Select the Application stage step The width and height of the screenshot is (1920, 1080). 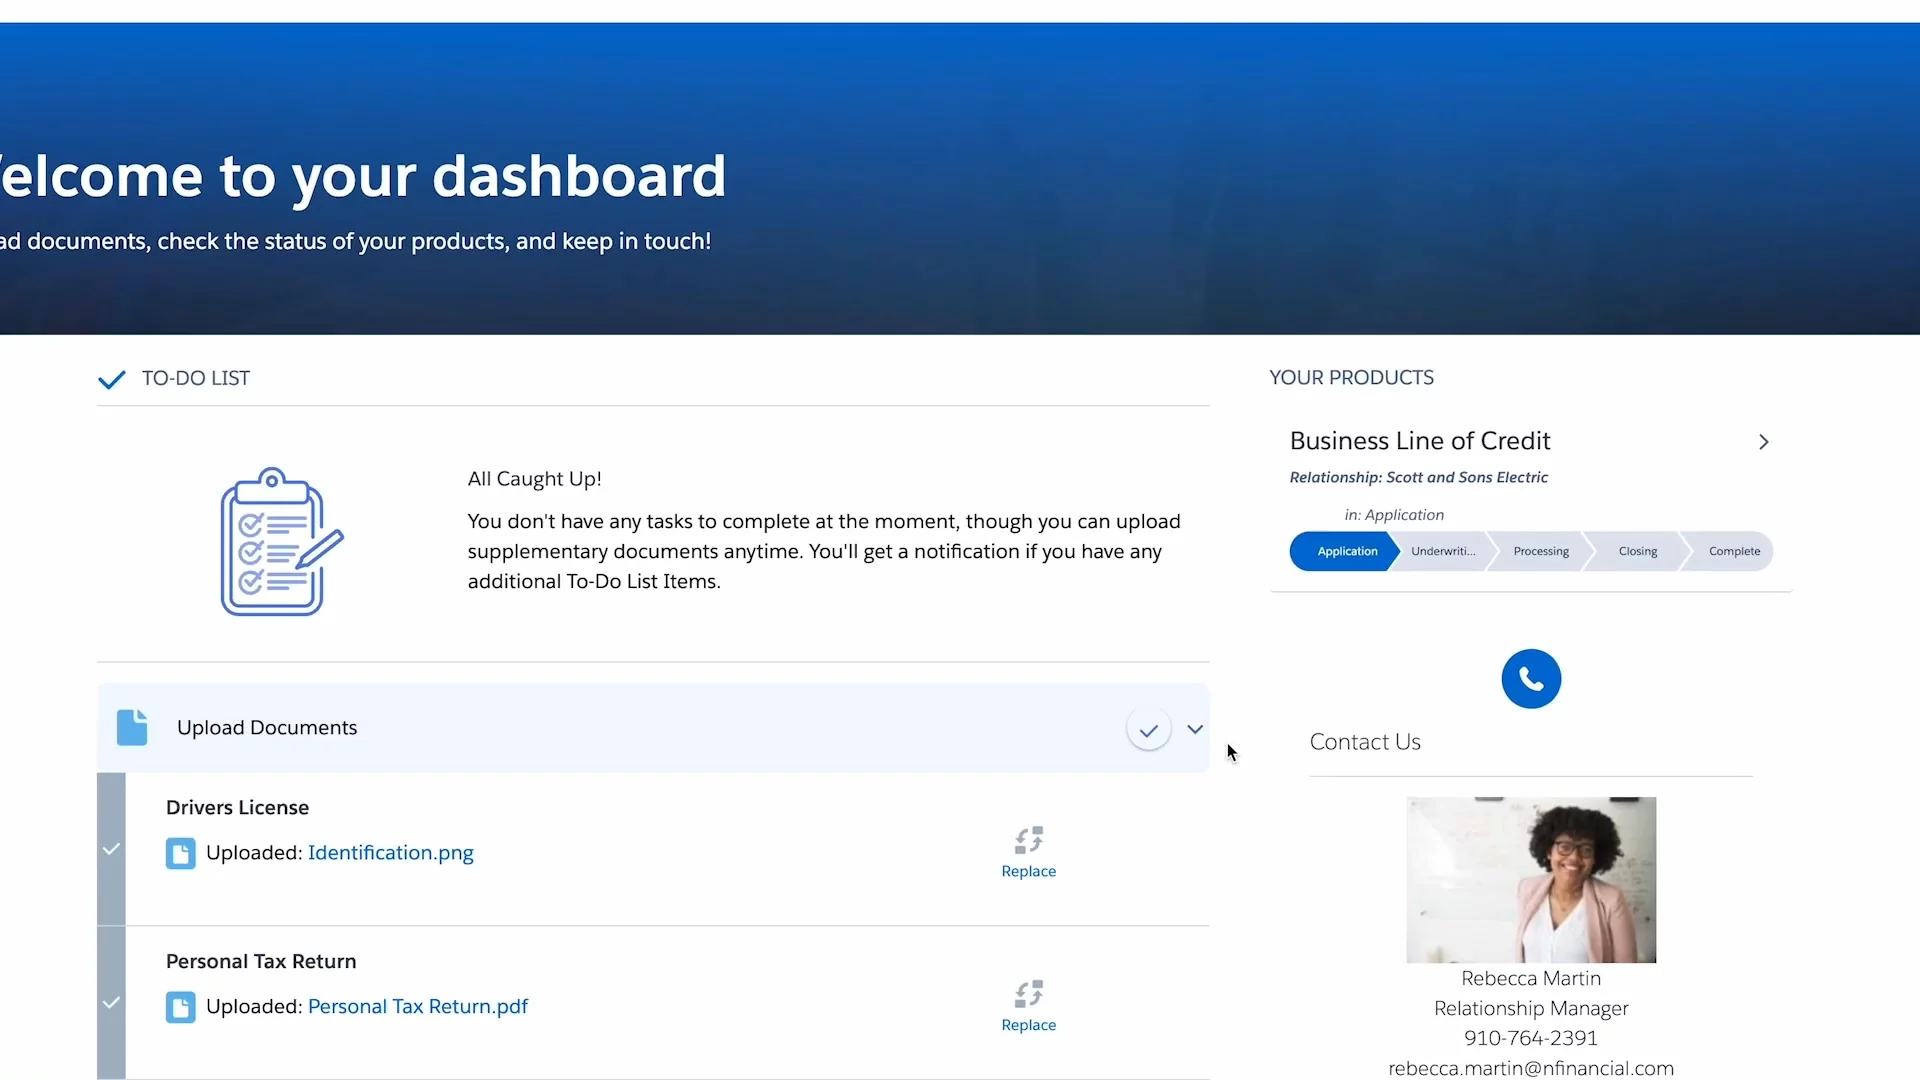[1346, 552]
